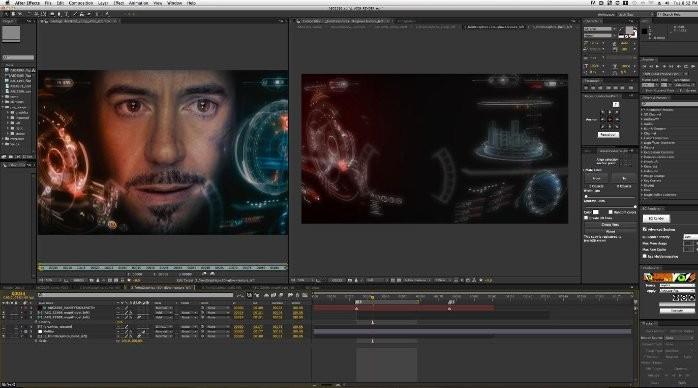
Task: Click the fill color swatch in Character panel
Action: [629, 30]
